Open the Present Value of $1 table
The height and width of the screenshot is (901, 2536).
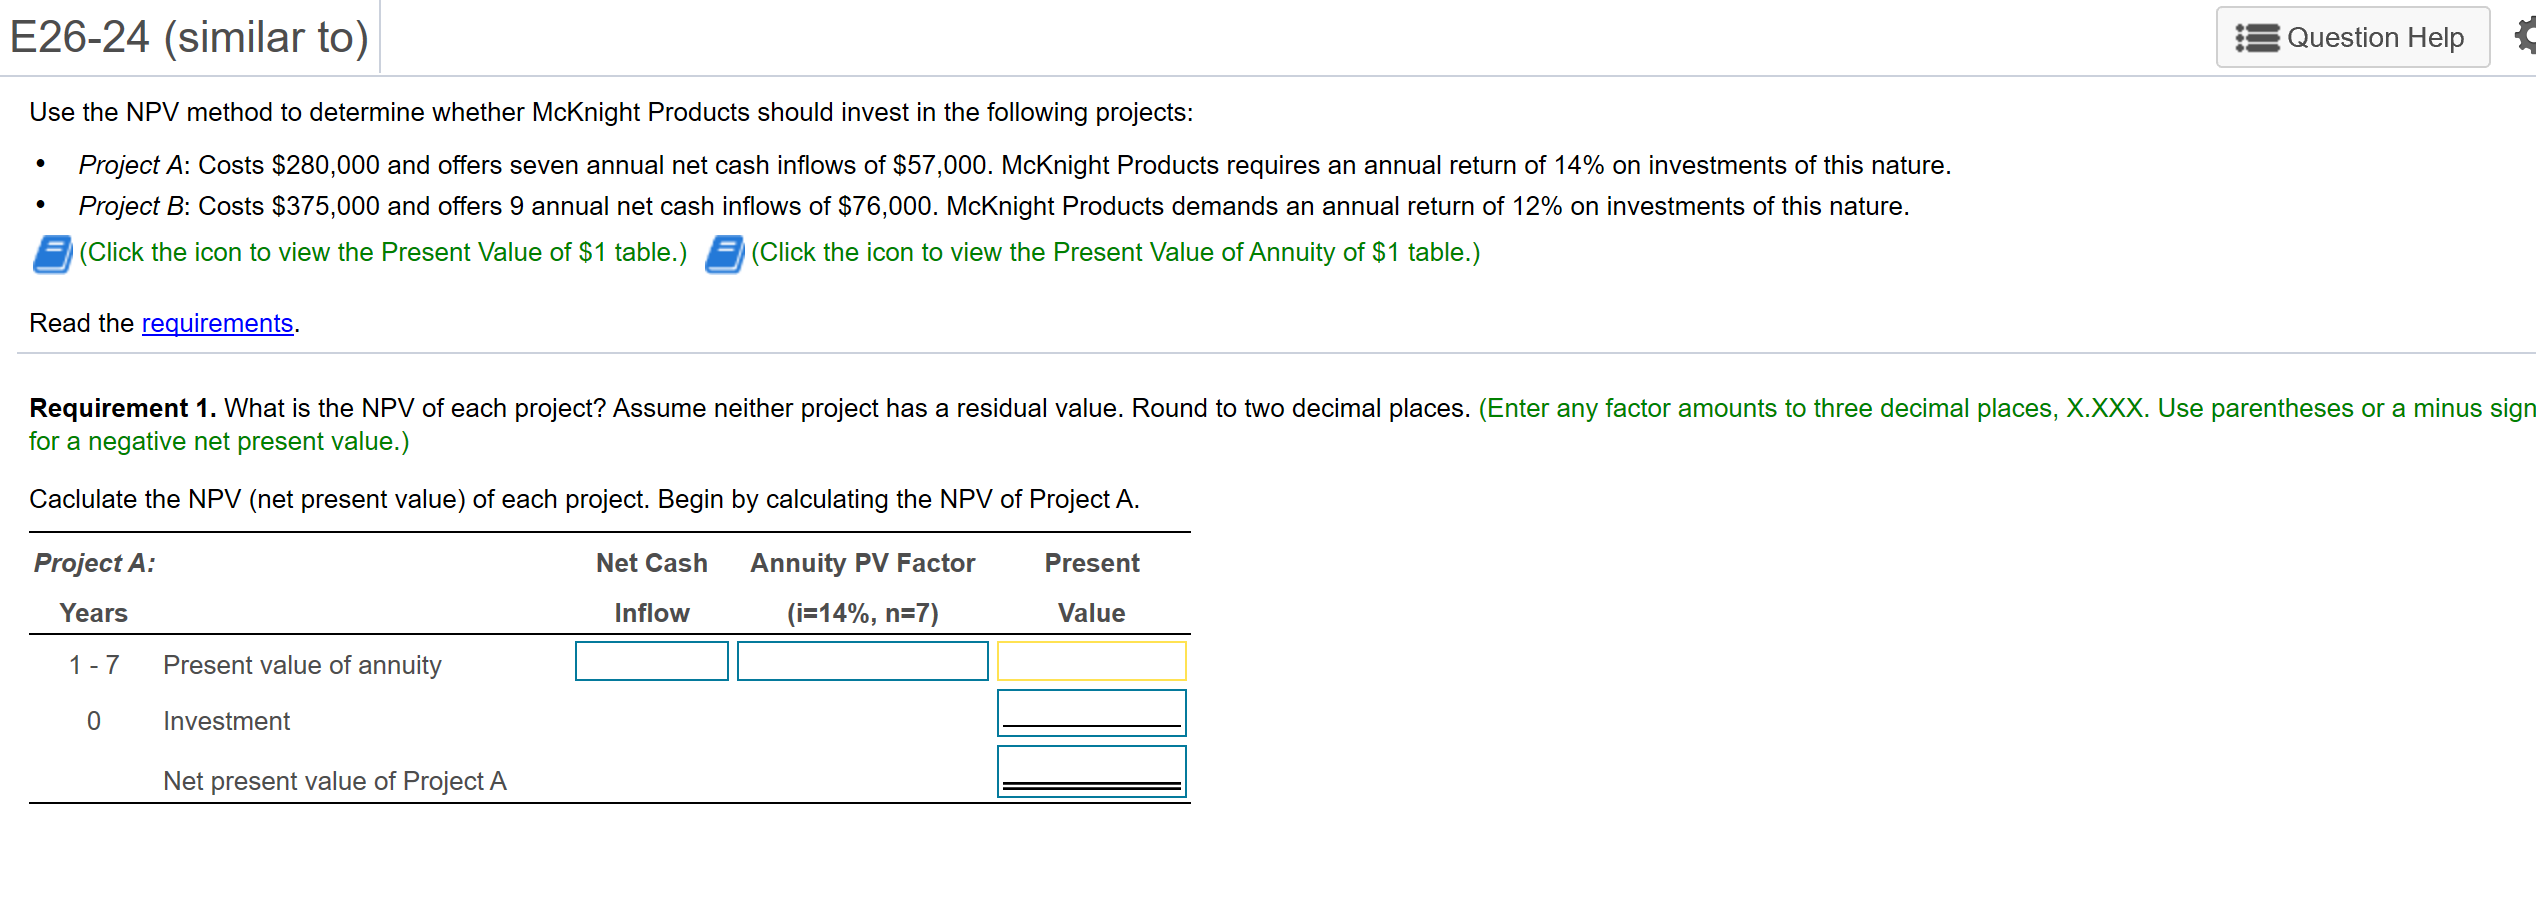(x=53, y=252)
